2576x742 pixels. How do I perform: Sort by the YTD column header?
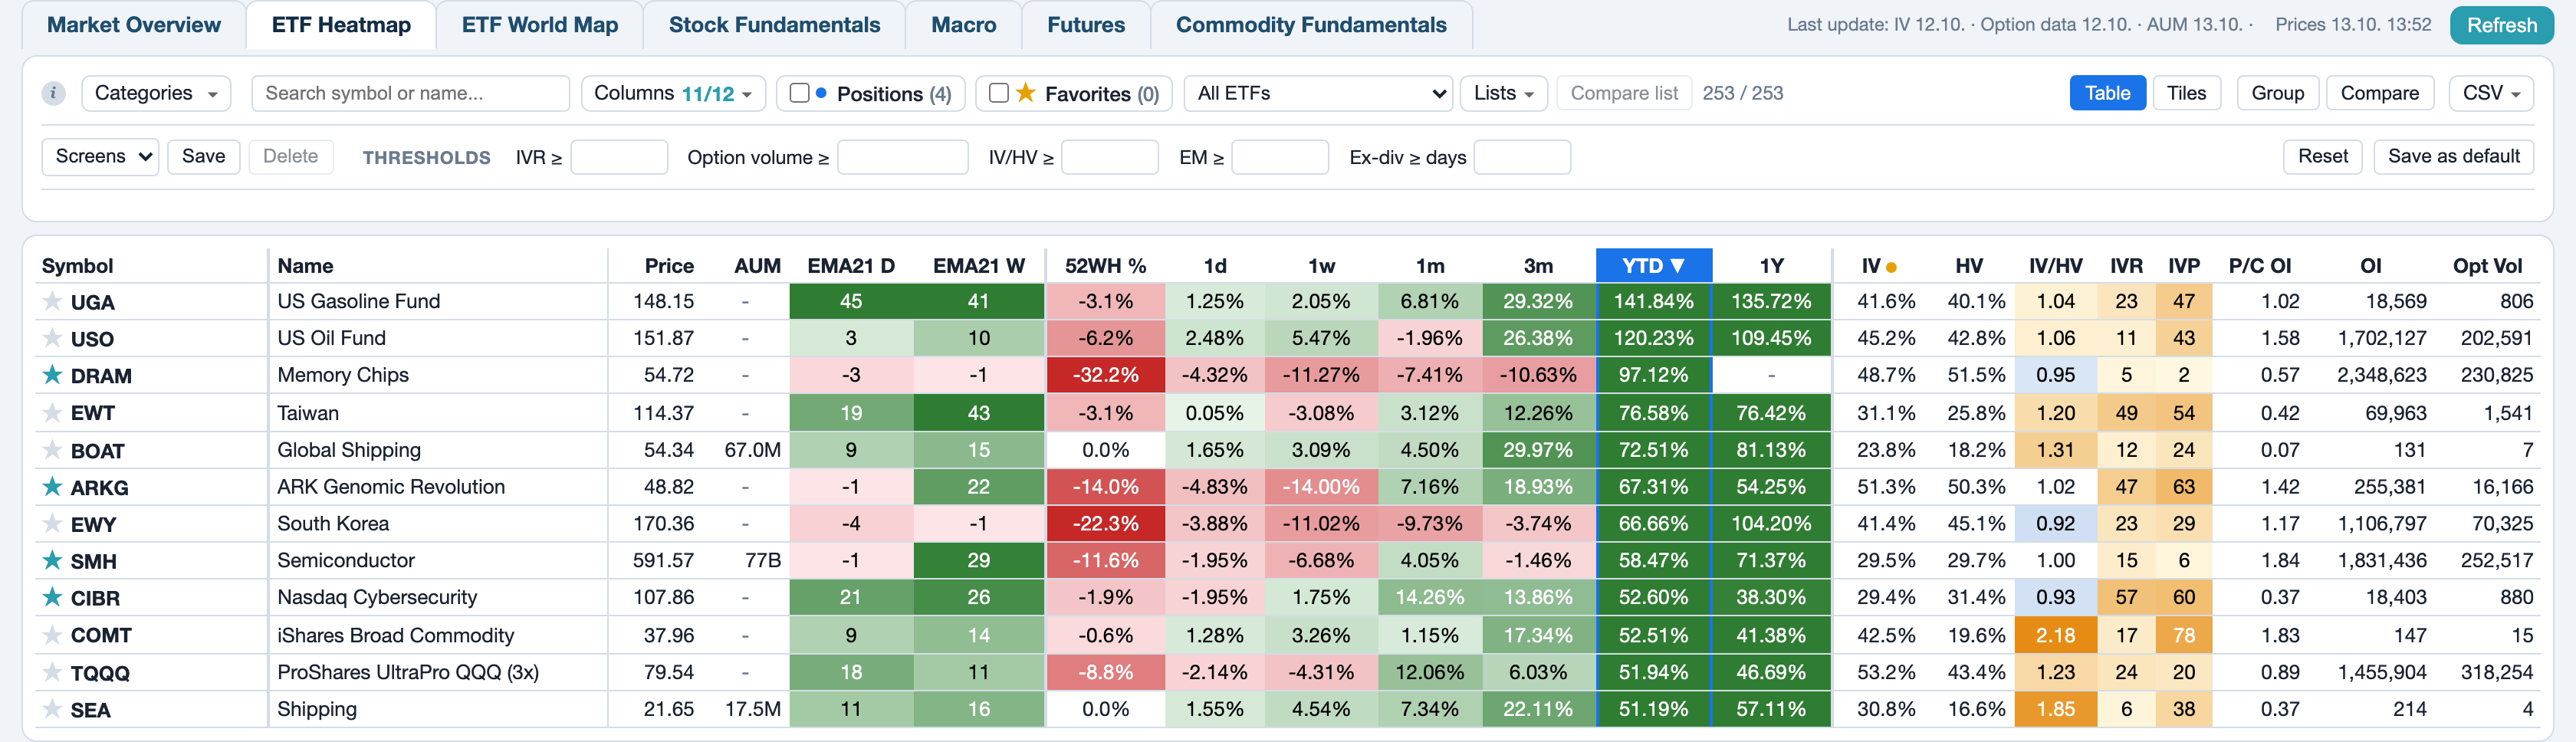coord(1654,266)
